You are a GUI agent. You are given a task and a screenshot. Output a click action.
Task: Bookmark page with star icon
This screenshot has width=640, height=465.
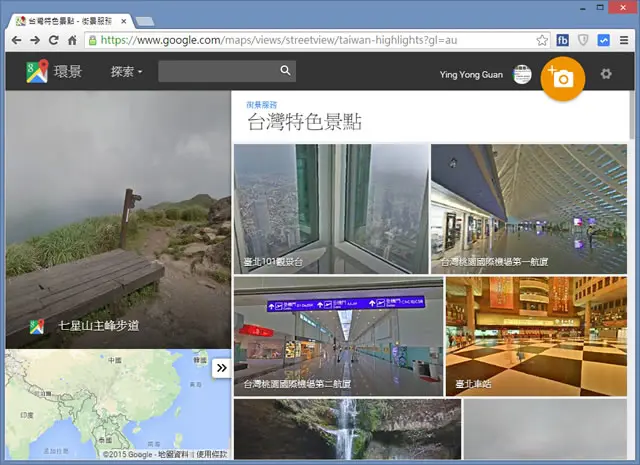click(x=542, y=40)
